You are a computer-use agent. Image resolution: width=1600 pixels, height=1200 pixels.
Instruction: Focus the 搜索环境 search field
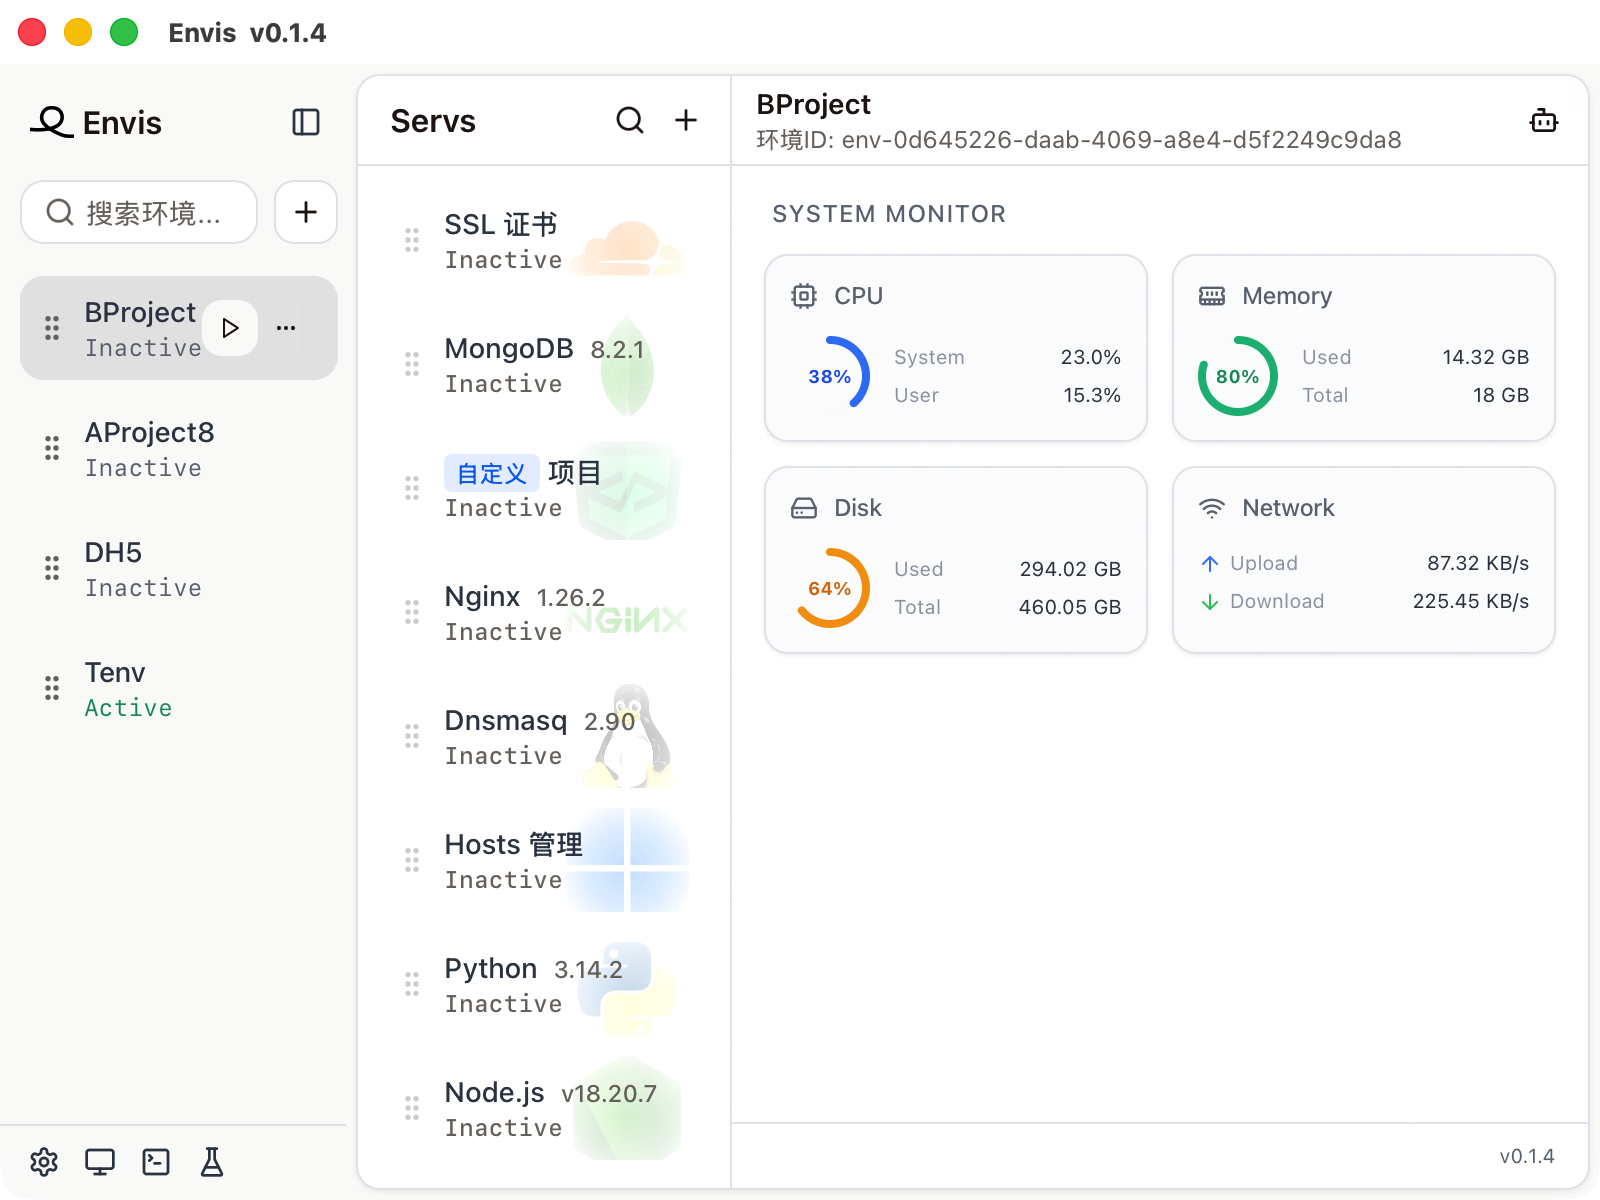(x=139, y=212)
